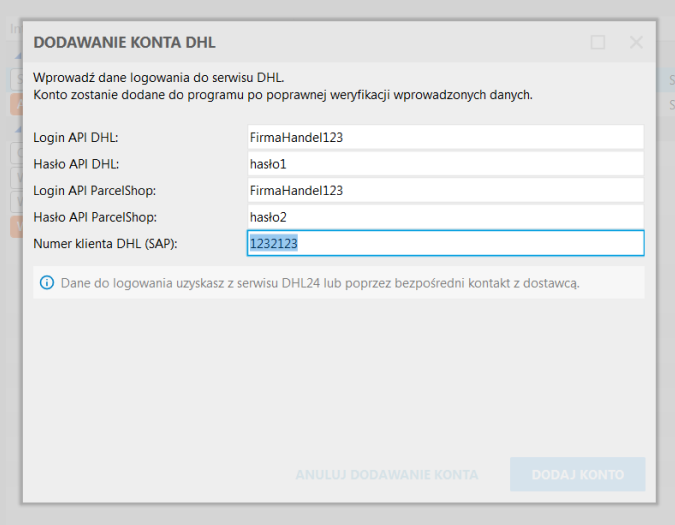Click hint text about DHL24 login data
The width and height of the screenshot is (675, 525).
(320, 283)
